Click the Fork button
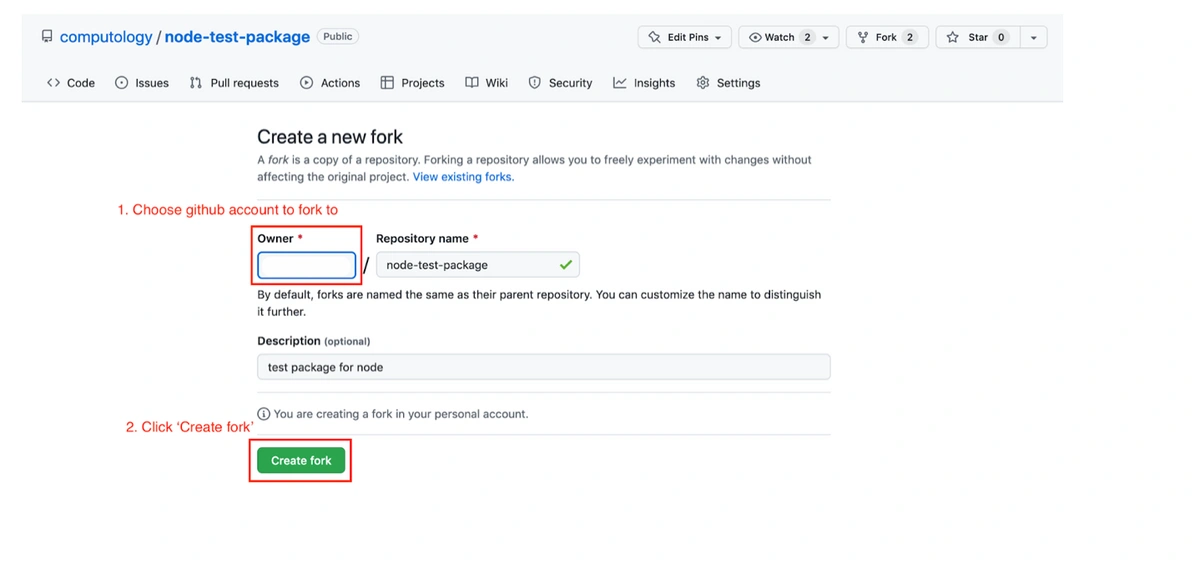 [887, 37]
